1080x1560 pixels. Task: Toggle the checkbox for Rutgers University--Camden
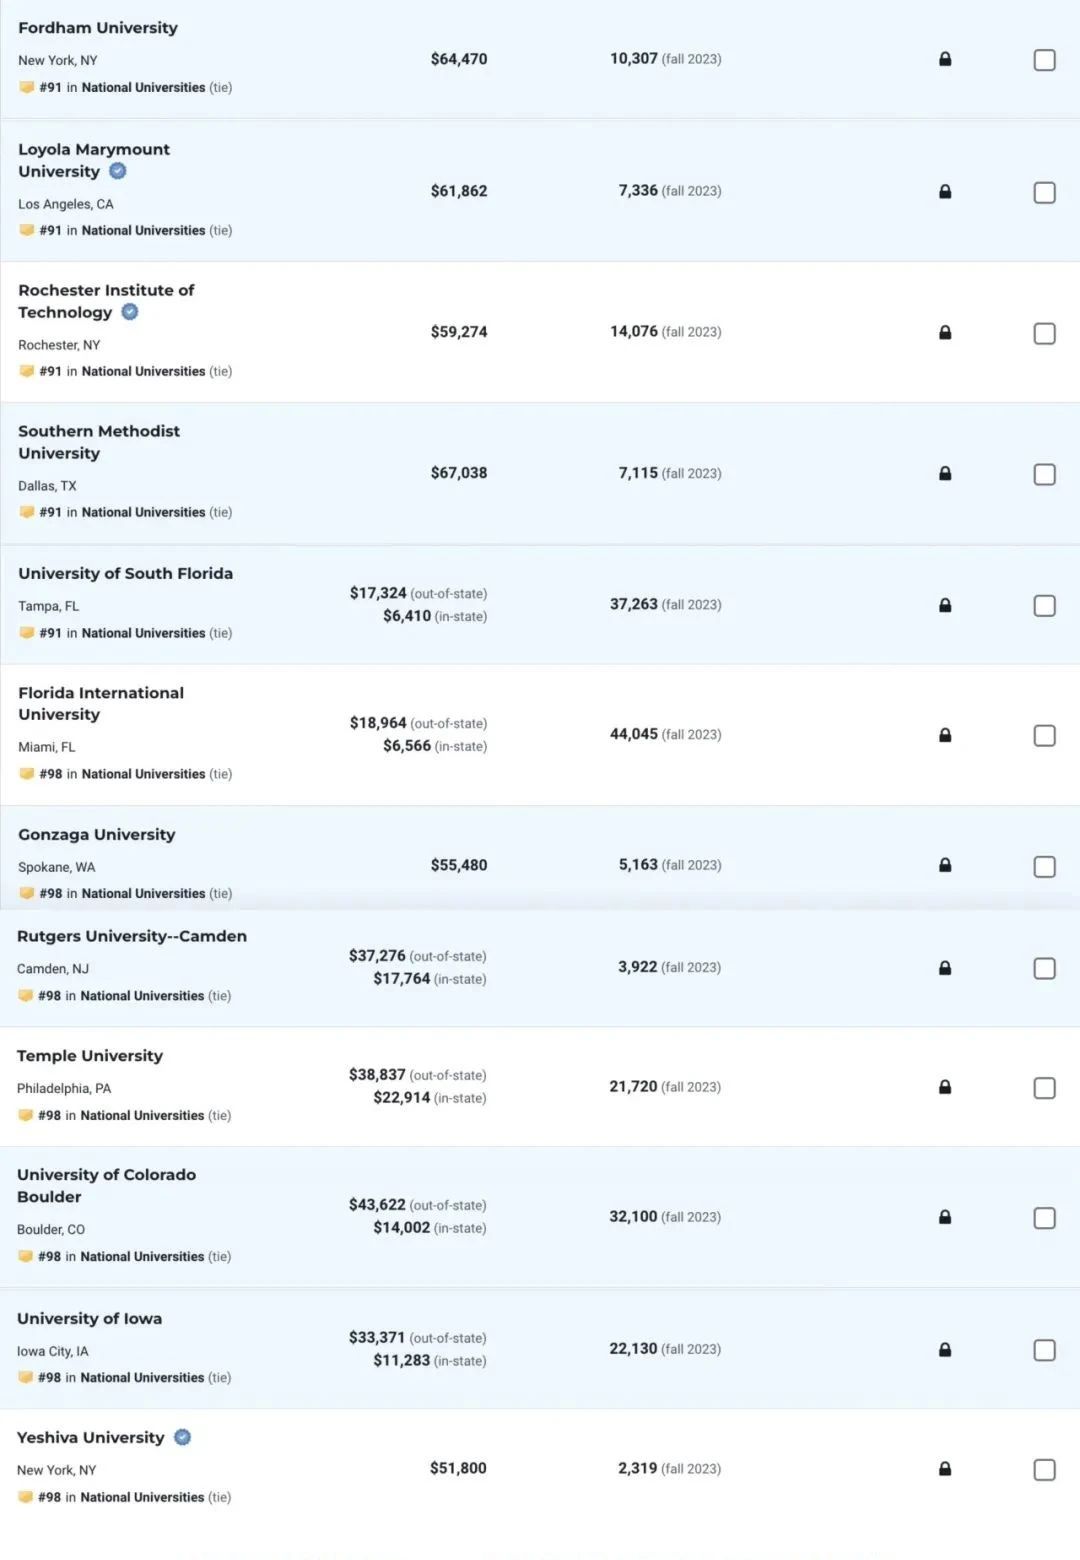1044,968
